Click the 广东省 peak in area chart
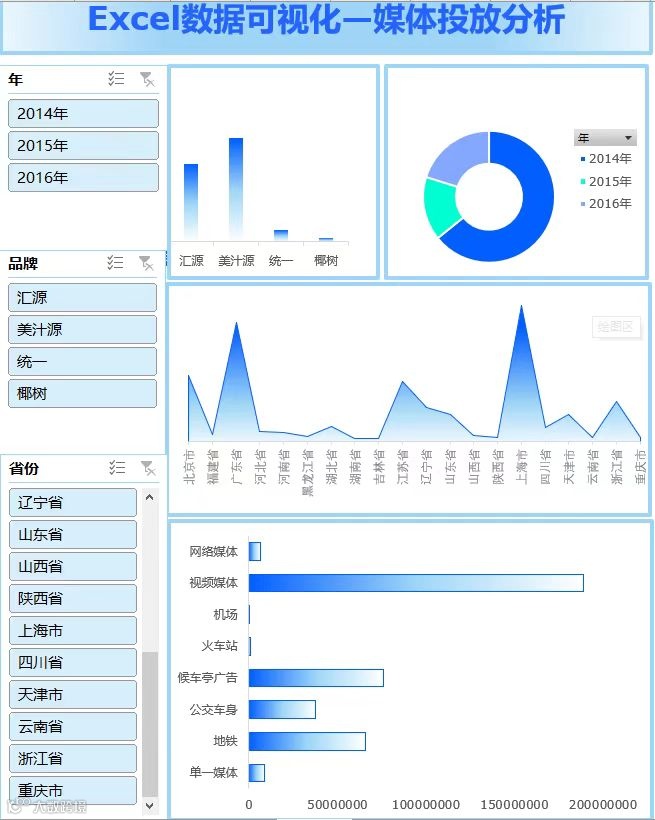655x820 pixels. click(x=236, y=325)
